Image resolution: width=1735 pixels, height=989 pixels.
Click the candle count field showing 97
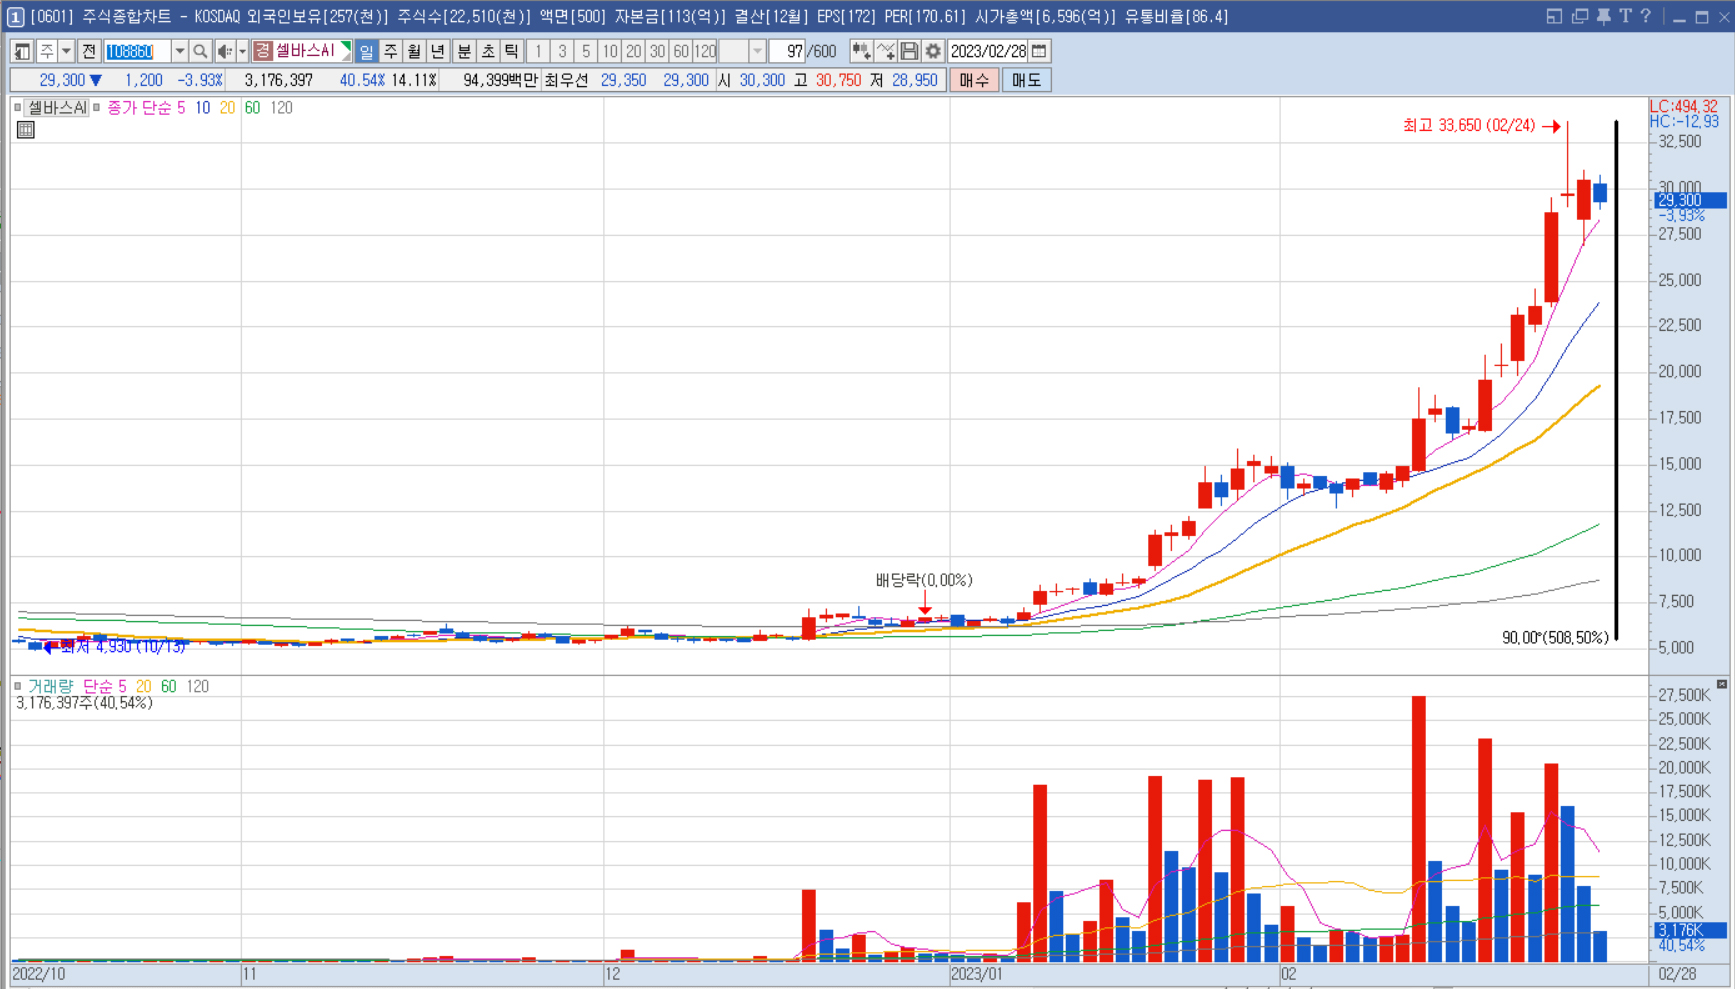tap(789, 51)
